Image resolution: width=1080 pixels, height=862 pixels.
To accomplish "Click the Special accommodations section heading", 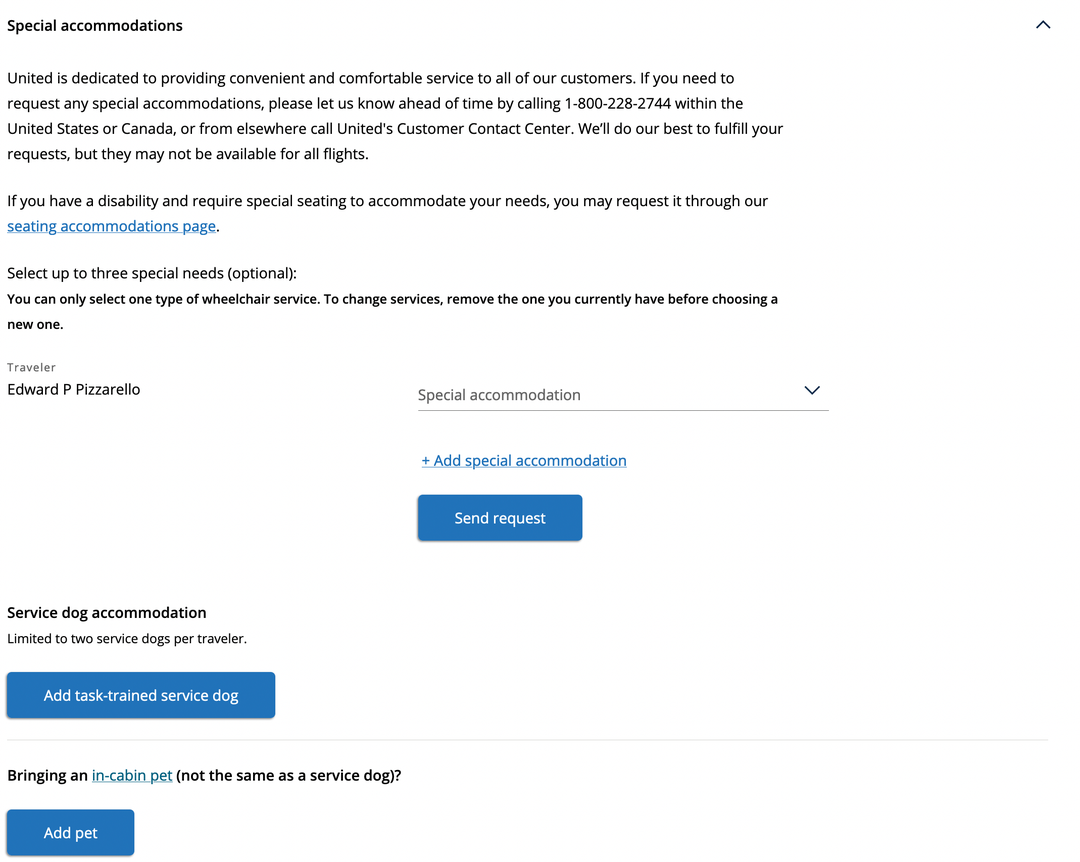I will pyautogui.click(x=95, y=25).
